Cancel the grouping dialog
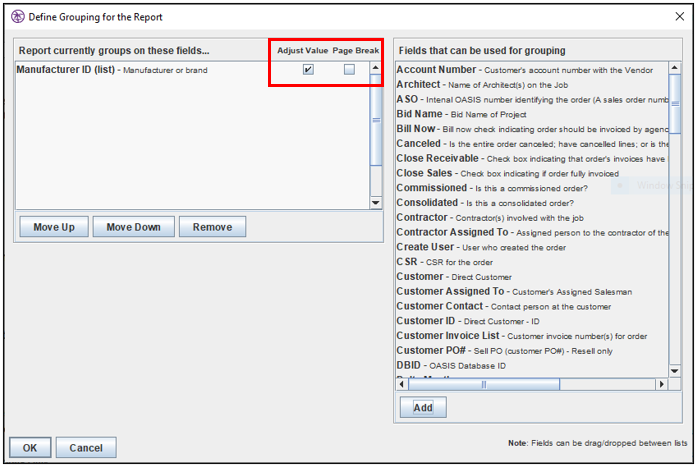698x467 pixels. 86,447
